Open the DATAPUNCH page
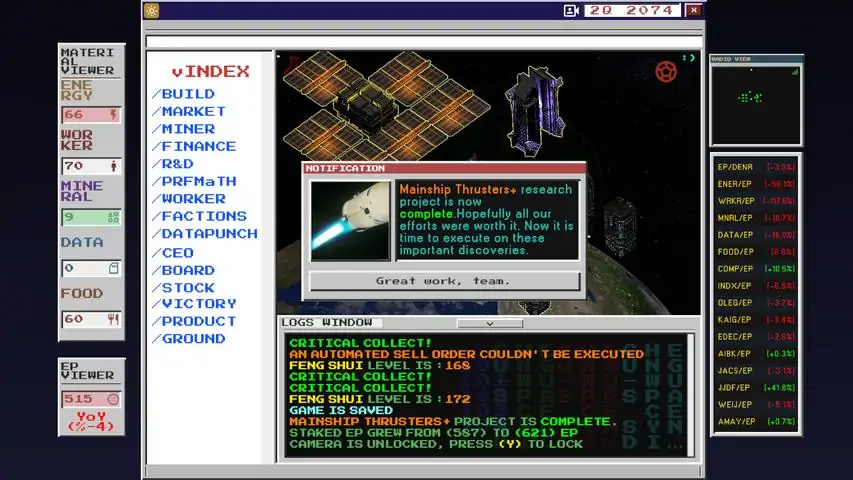The height and width of the screenshot is (480, 853). point(205,233)
